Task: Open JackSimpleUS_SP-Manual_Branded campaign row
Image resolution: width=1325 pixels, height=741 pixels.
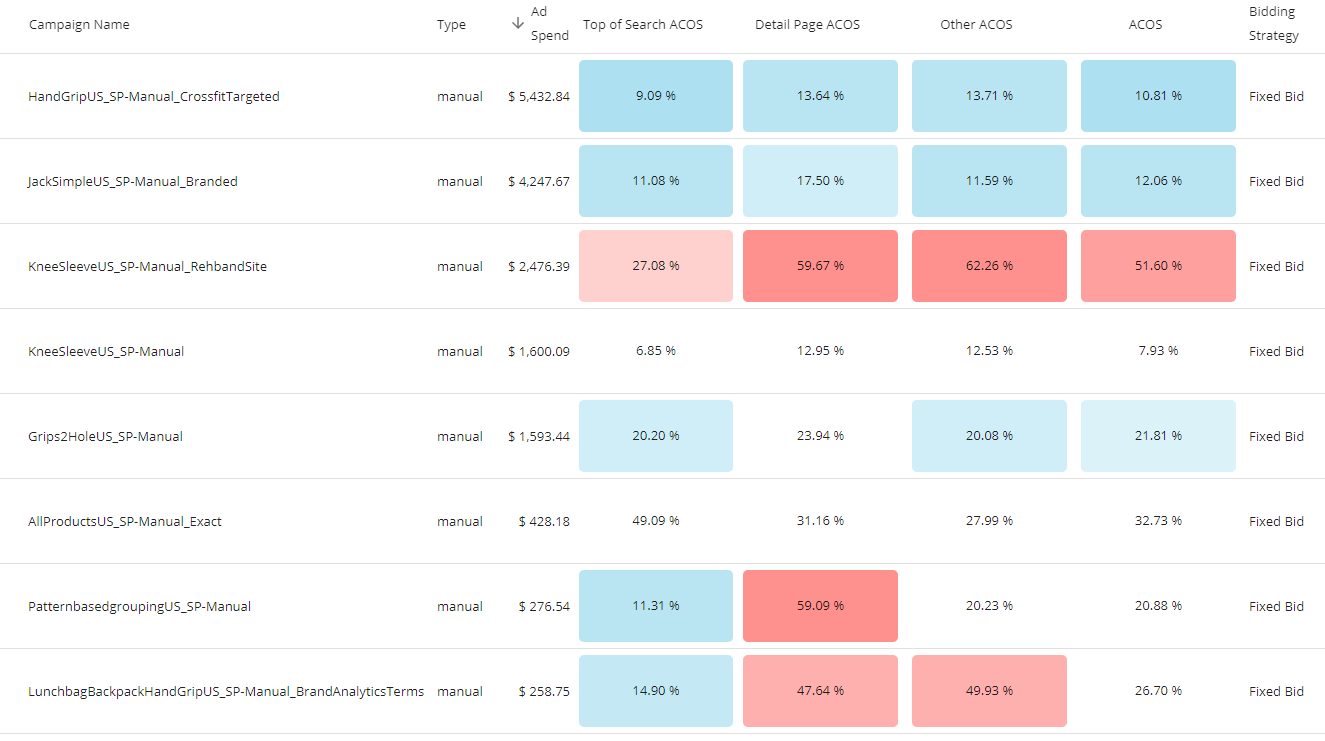Action: click(133, 182)
